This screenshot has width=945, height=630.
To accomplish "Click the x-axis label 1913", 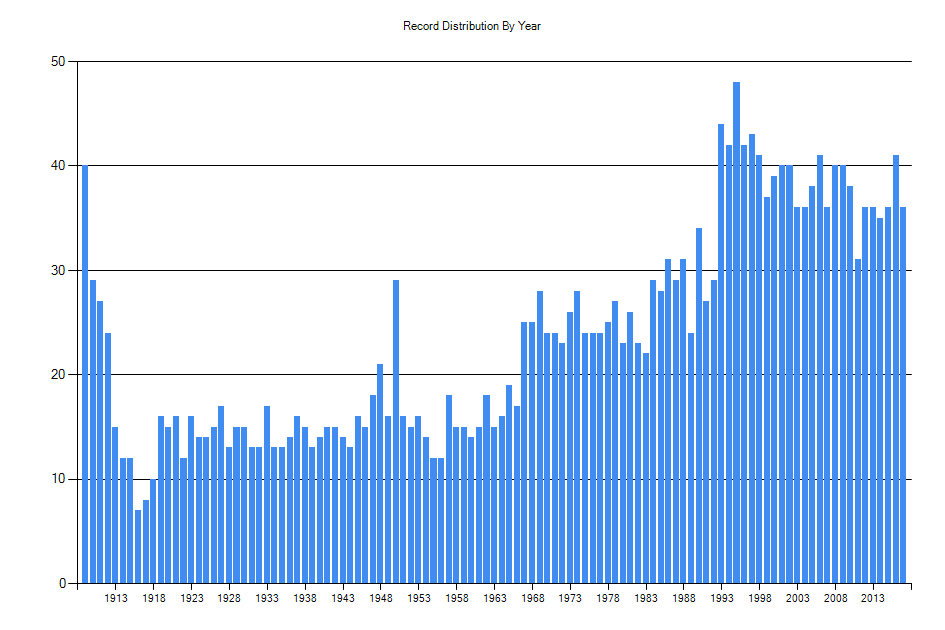I will pyautogui.click(x=116, y=598).
